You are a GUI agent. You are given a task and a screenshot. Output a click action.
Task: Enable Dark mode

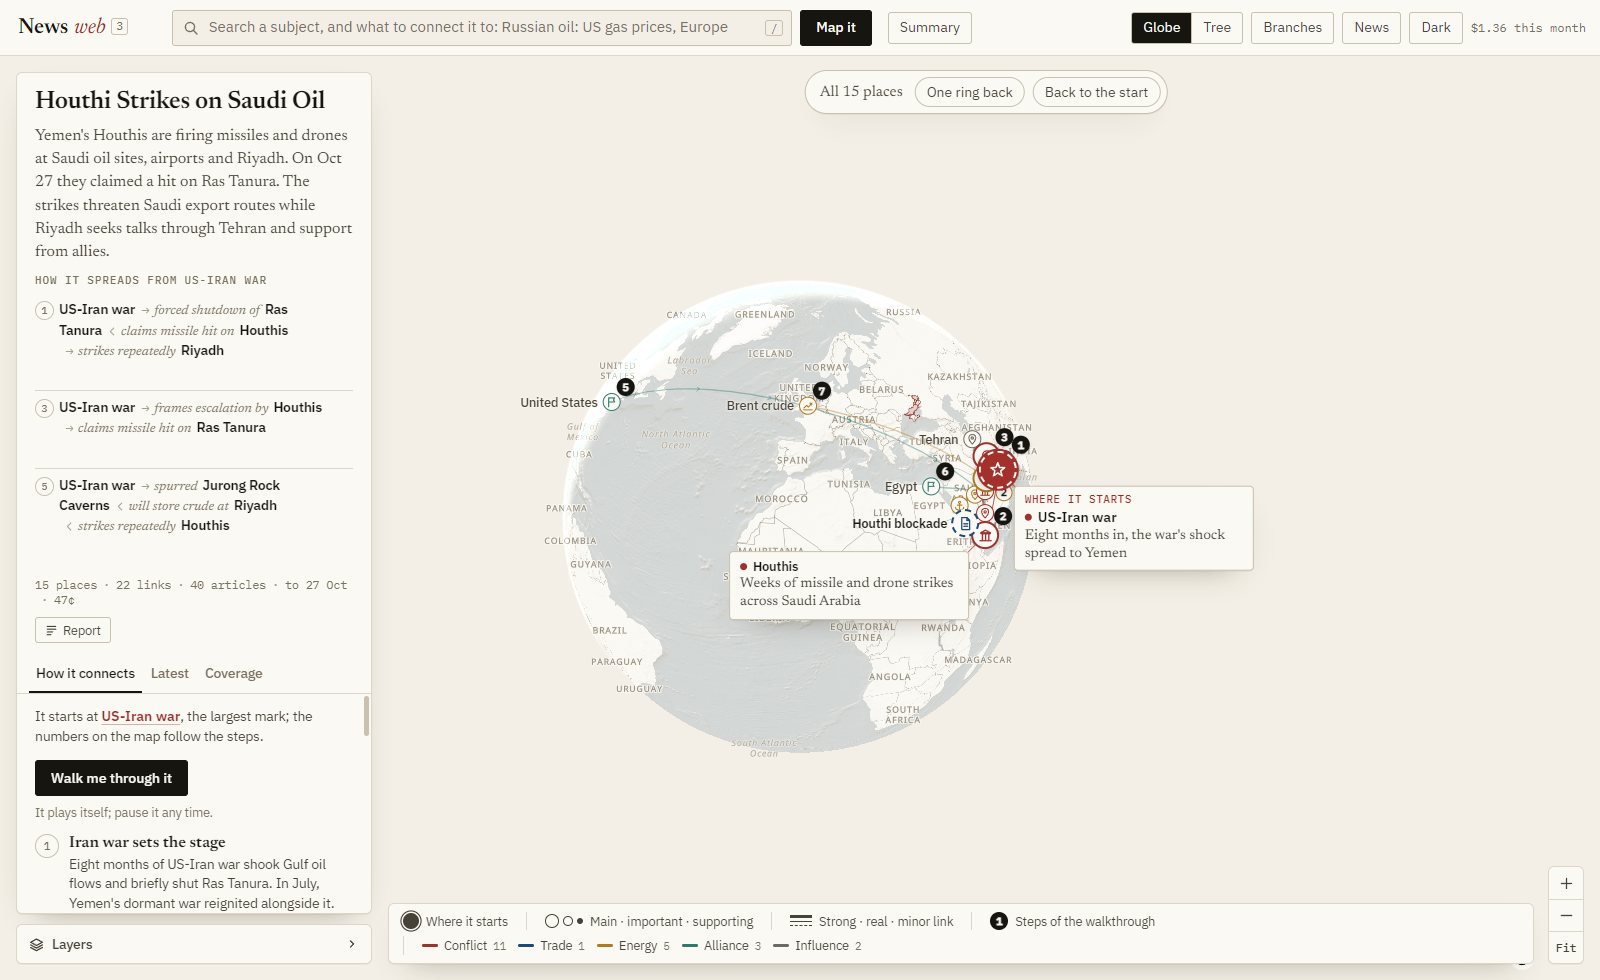1435,28
